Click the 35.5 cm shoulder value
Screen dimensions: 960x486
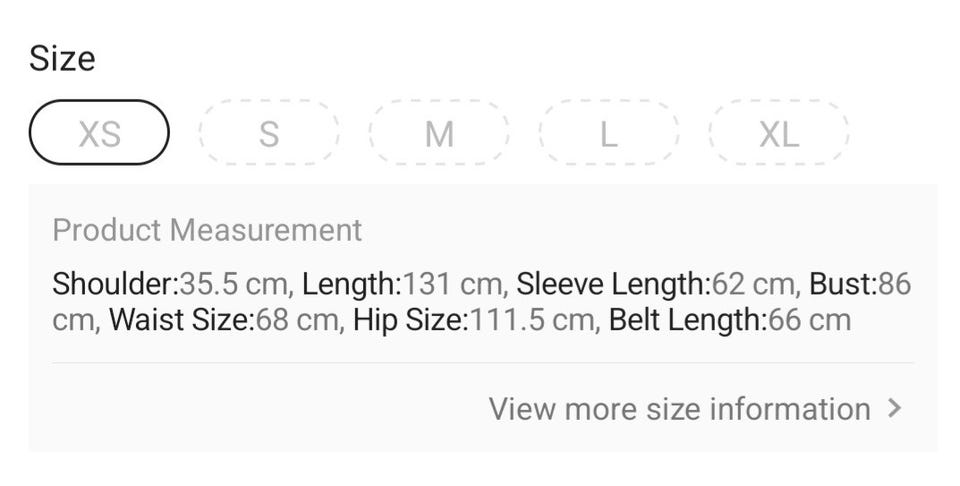(x=234, y=285)
